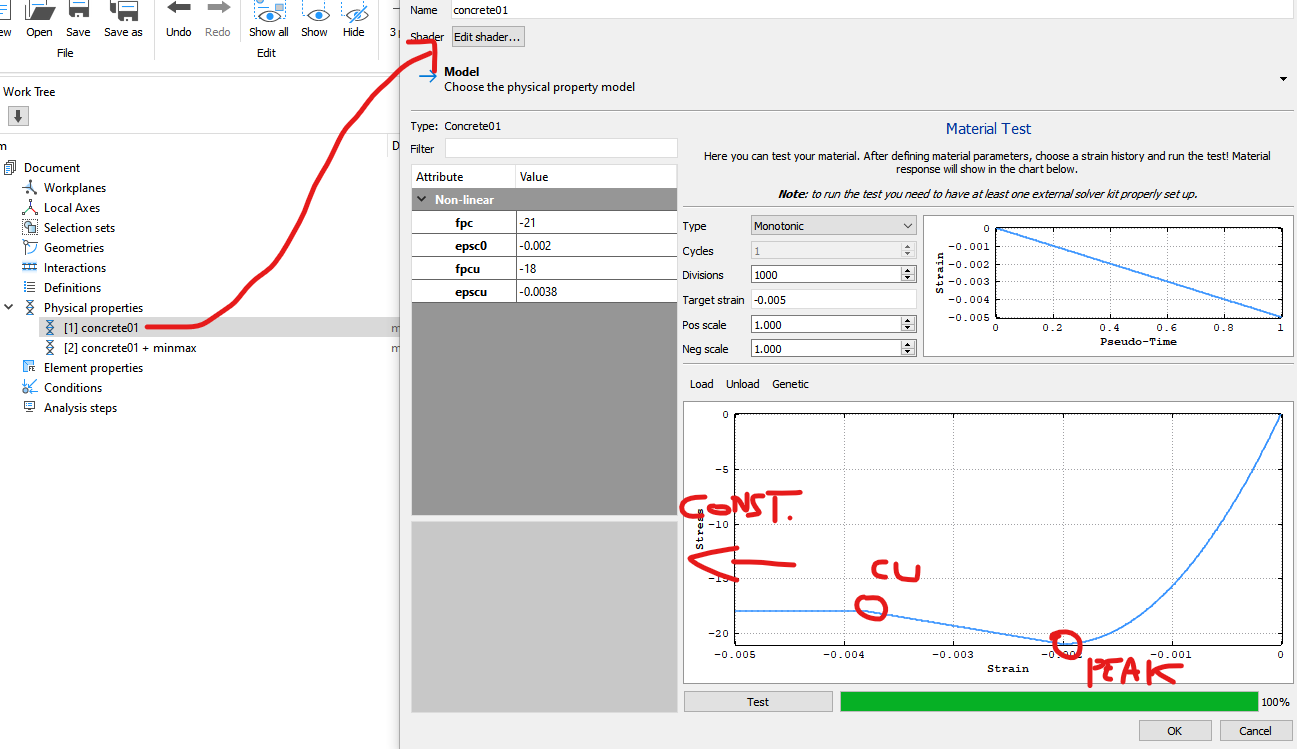This screenshot has height=749, width=1297.
Task: Click the fpc value cell -21
Action: (x=597, y=222)
